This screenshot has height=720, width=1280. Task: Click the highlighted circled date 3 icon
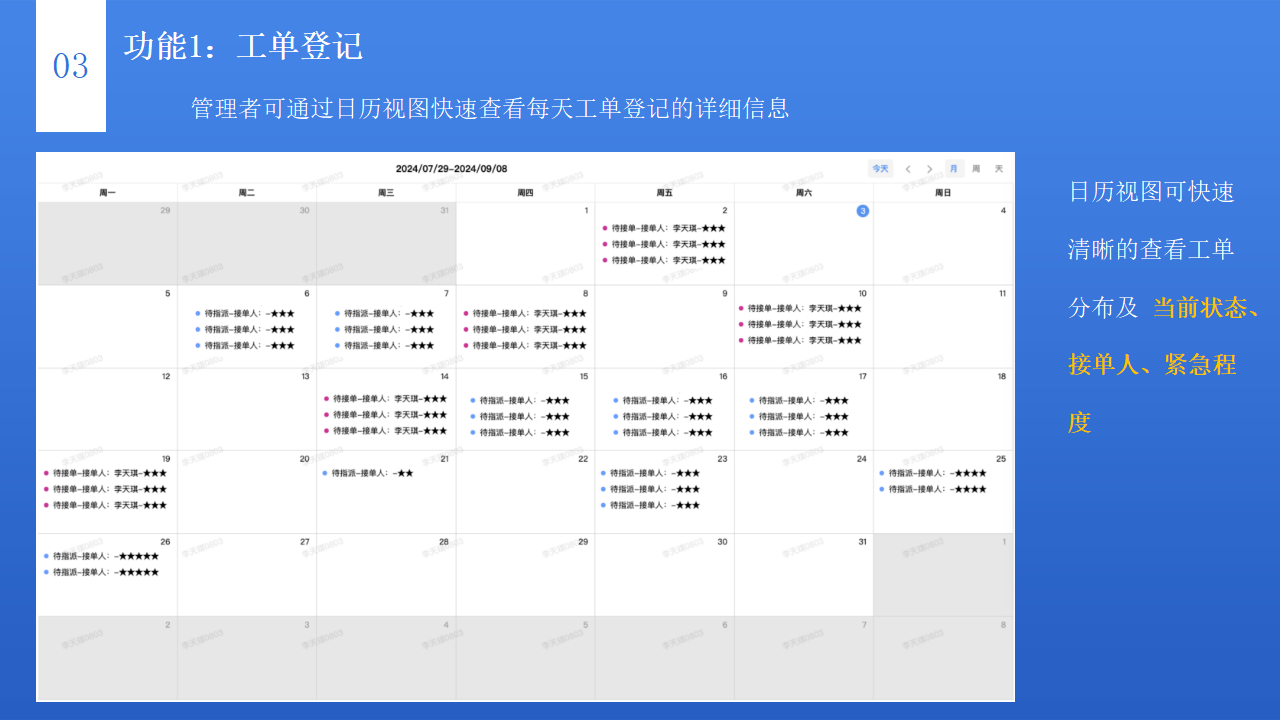tap(862, 211)
